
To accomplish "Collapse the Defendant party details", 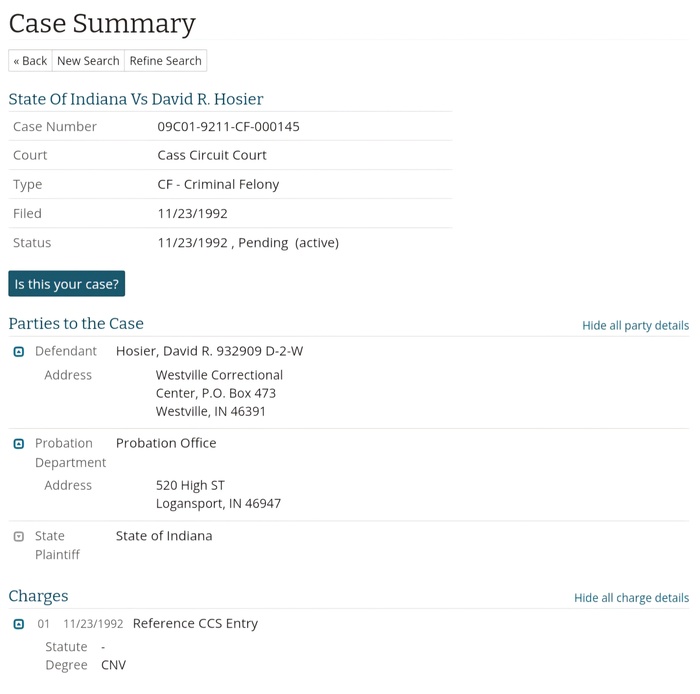I will [19, 352].
